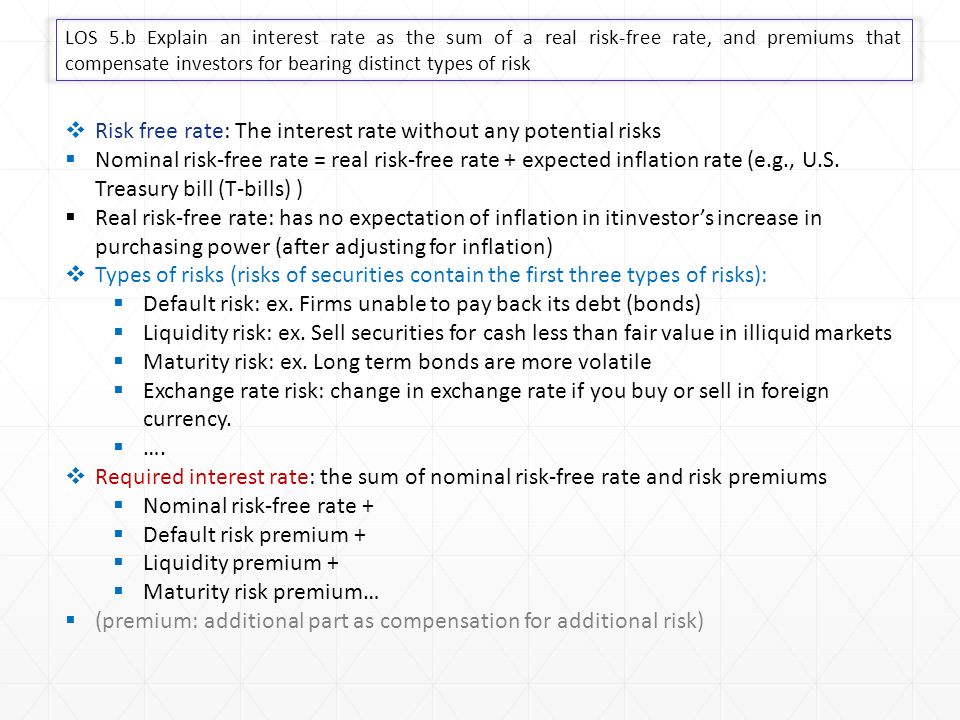
Task: Click the blue 'Risk free rate' heading text
Action: 159,130
